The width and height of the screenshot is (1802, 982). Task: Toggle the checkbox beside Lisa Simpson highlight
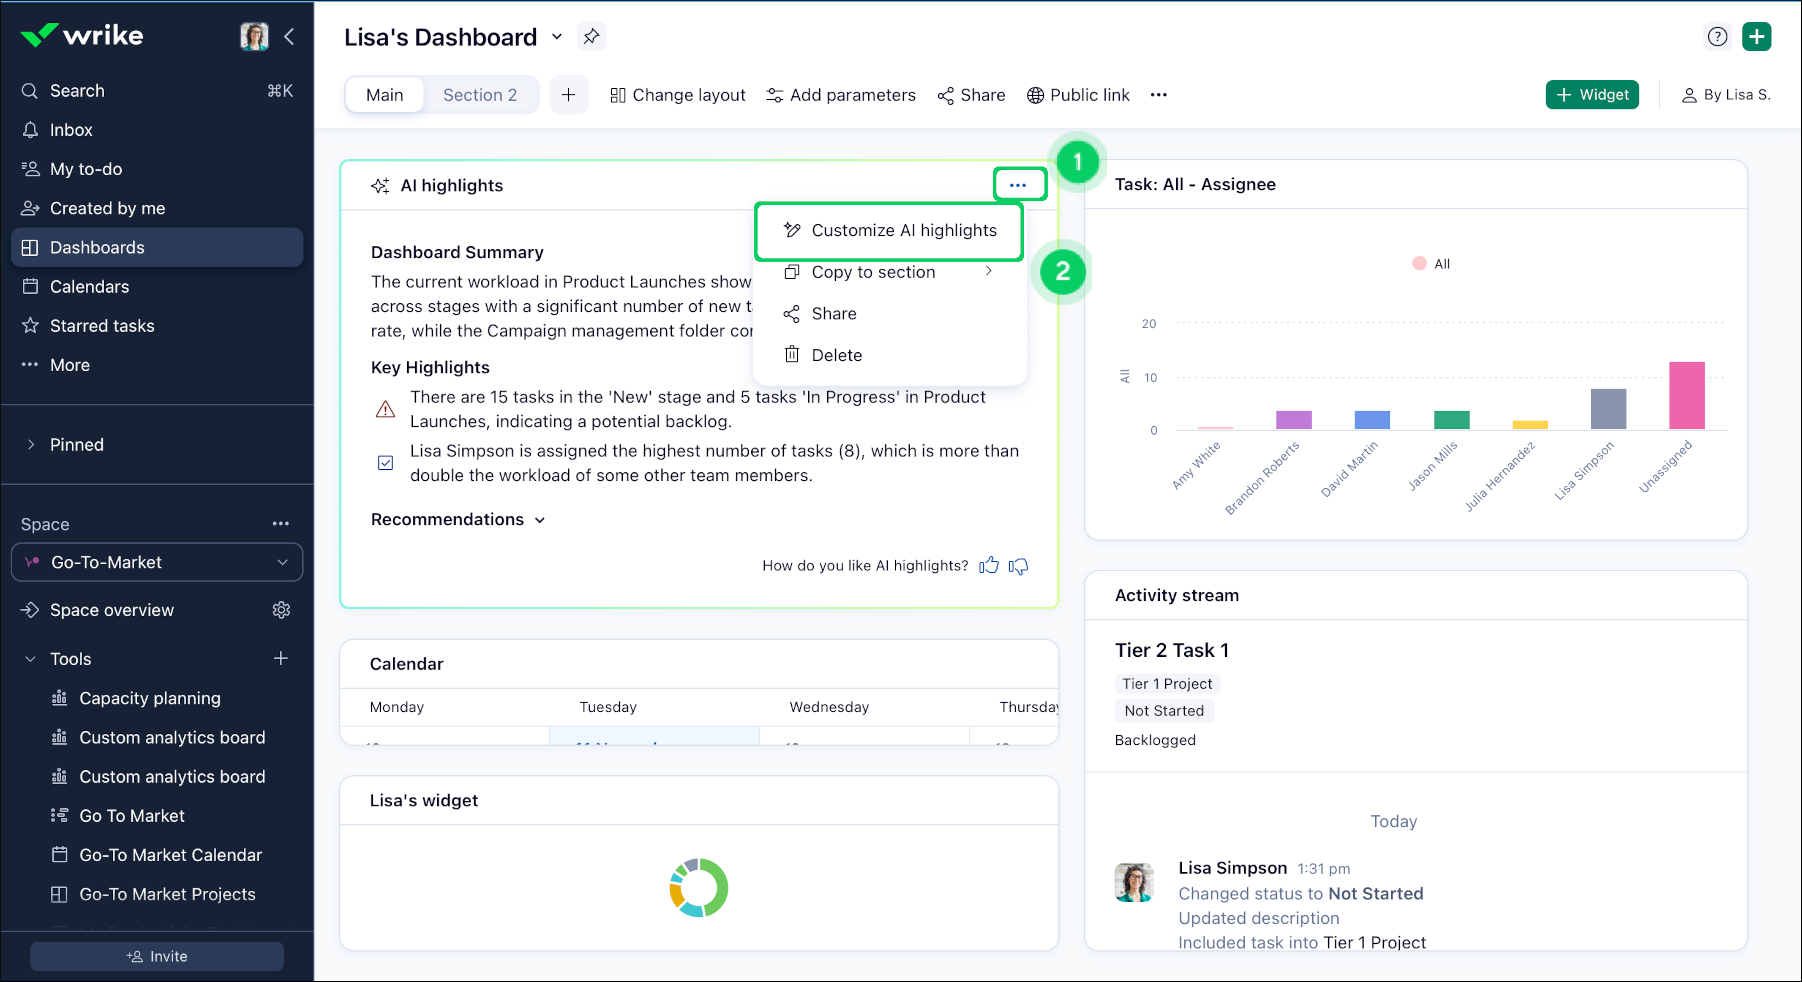pos(385,463)
